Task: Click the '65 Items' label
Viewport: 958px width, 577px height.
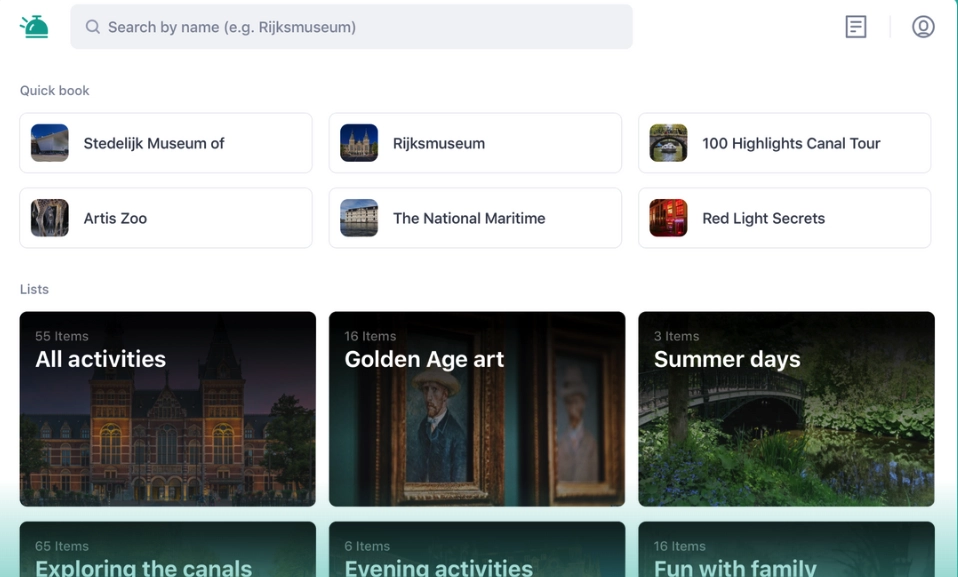Action: [62, 546]
